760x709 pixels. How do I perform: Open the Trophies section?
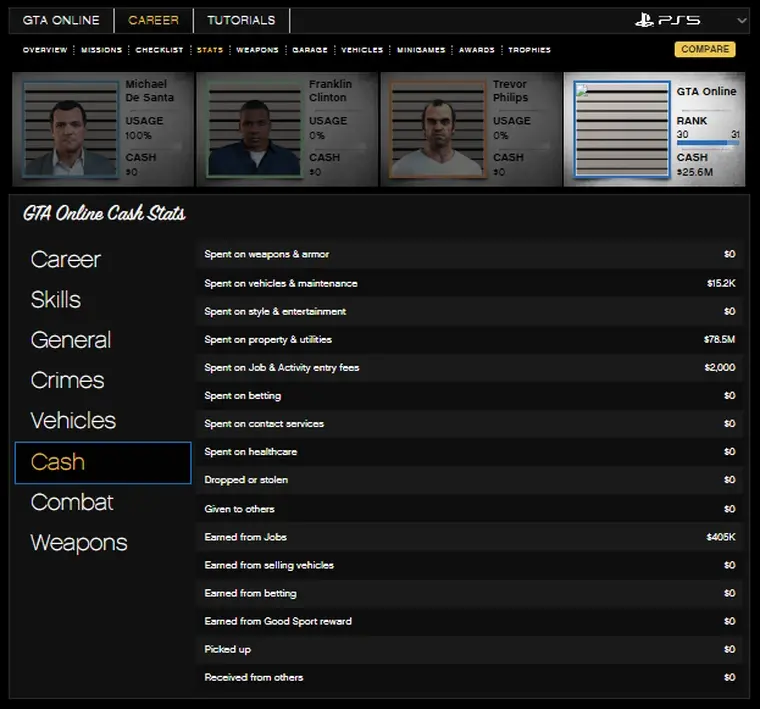tap(529, 50)
